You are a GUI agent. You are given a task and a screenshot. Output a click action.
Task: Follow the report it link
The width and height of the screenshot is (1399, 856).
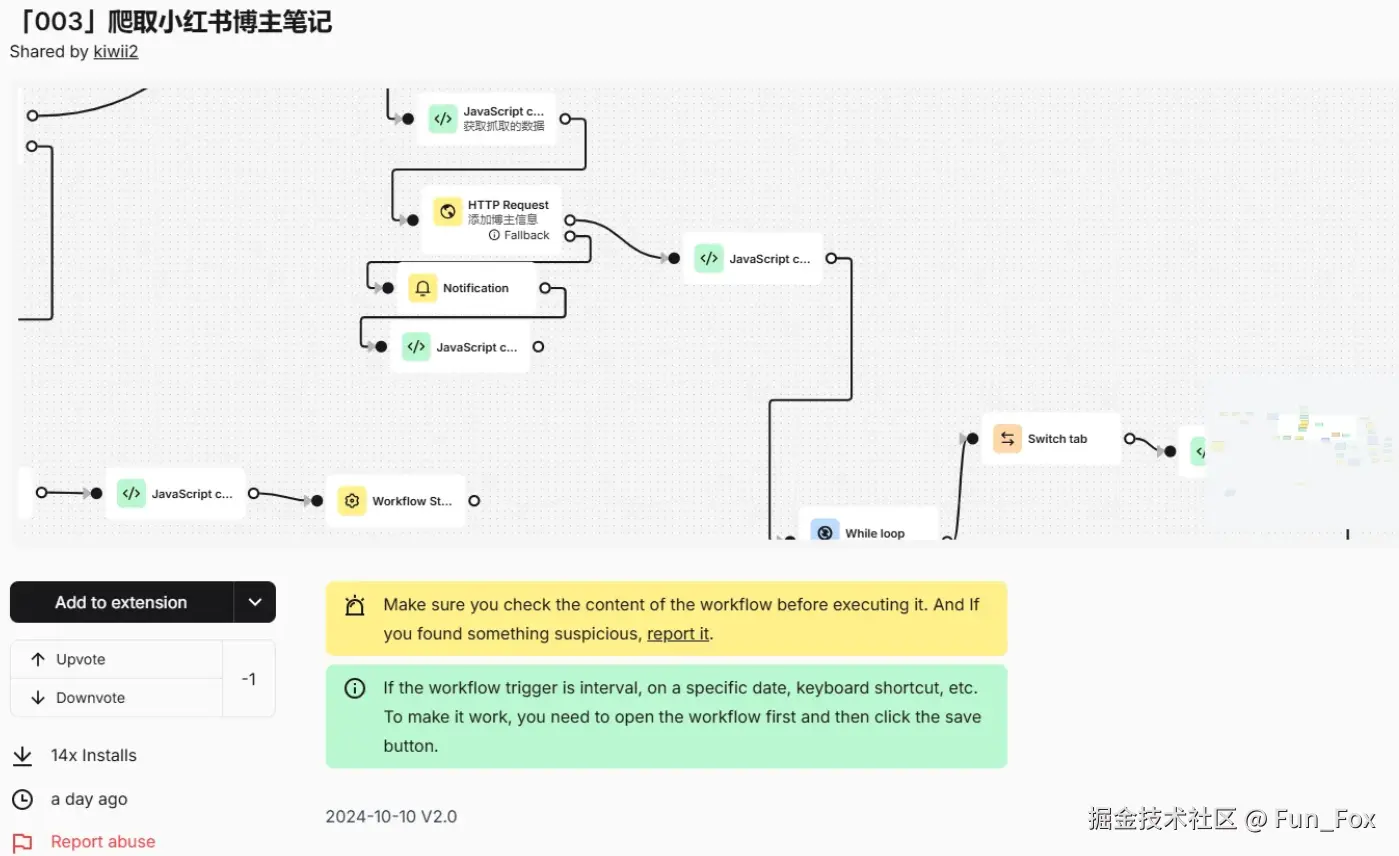pos(678,633)
